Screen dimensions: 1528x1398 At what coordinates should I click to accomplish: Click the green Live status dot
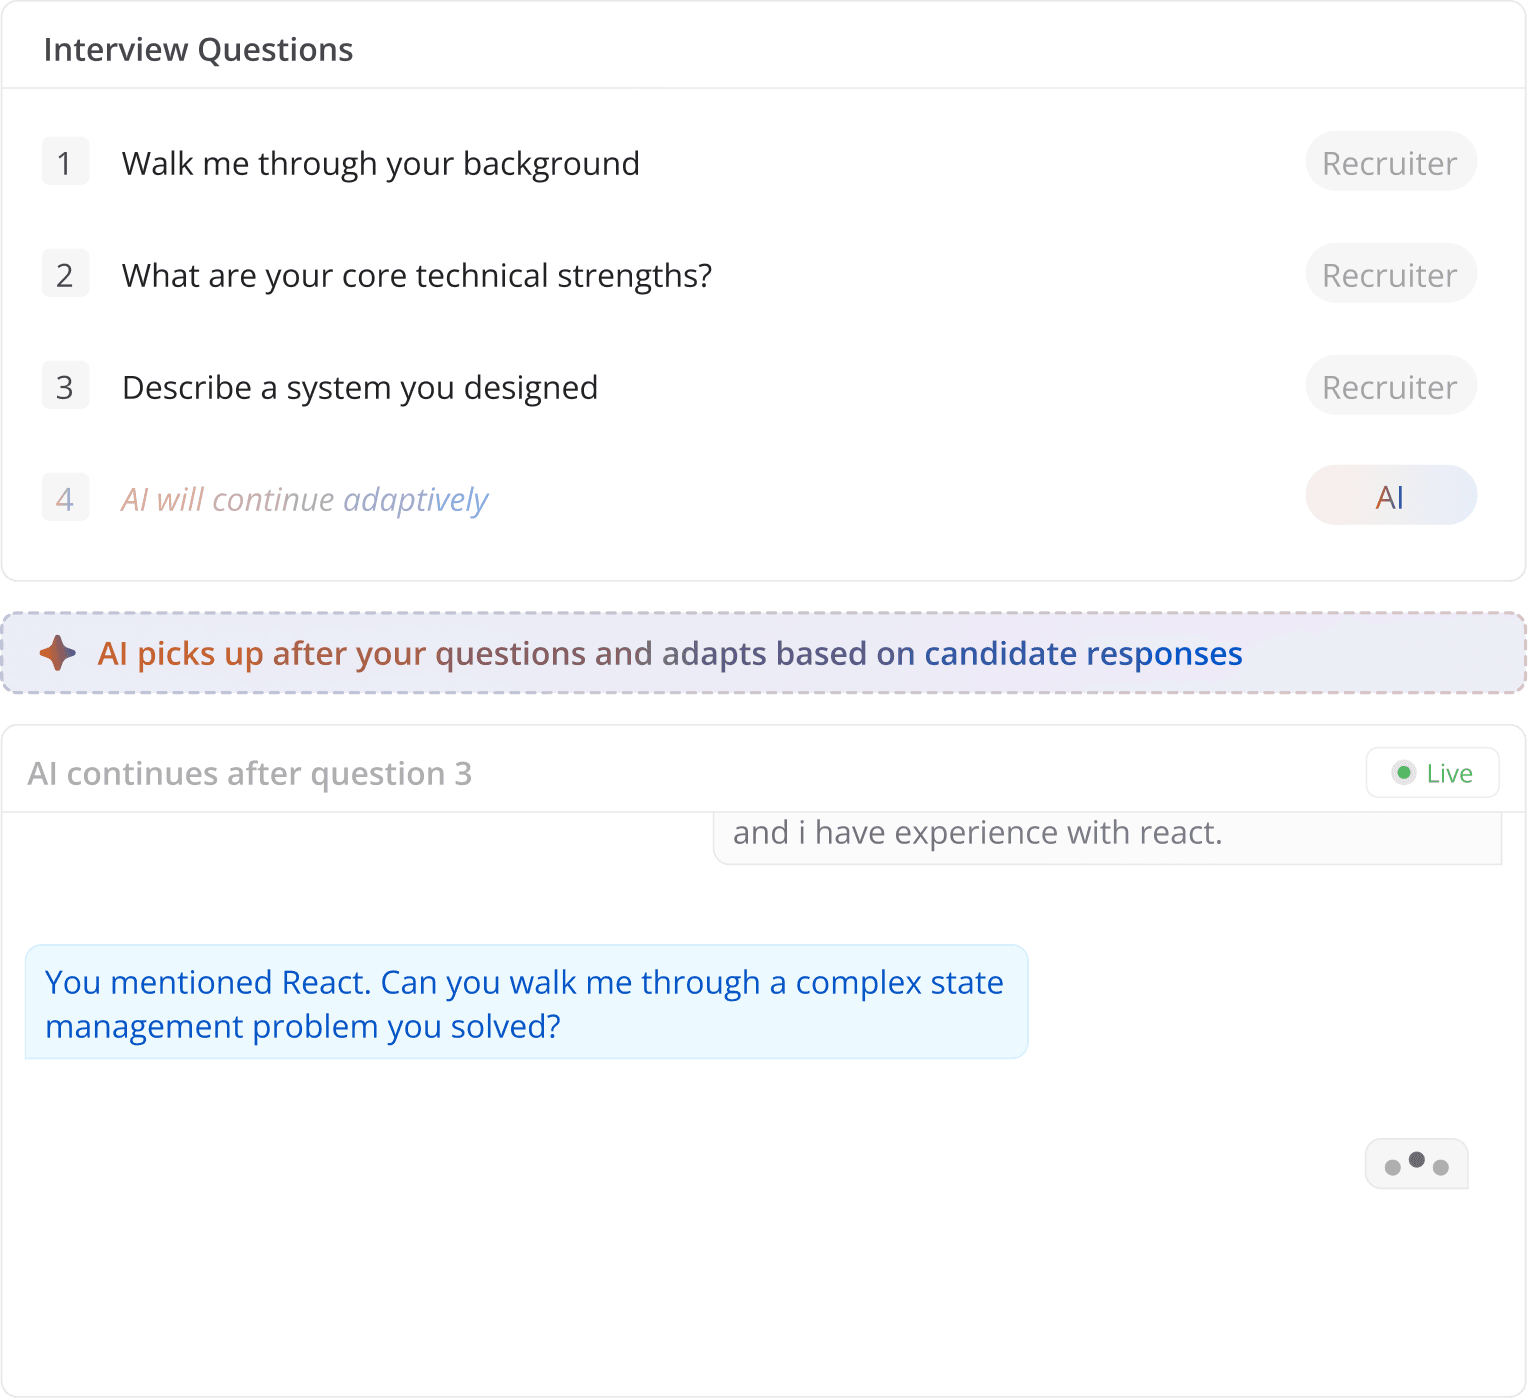pos(1404,773)
